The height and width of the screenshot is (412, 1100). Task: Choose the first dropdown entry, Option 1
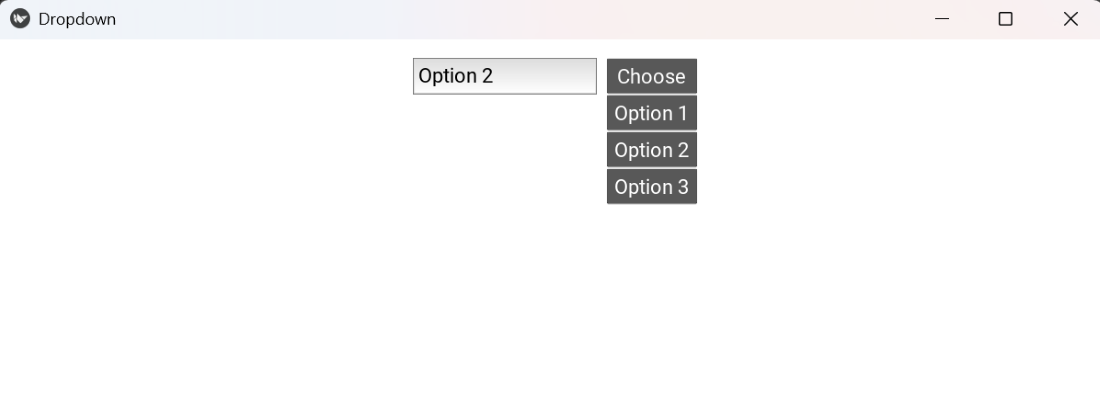click(651, 113)
